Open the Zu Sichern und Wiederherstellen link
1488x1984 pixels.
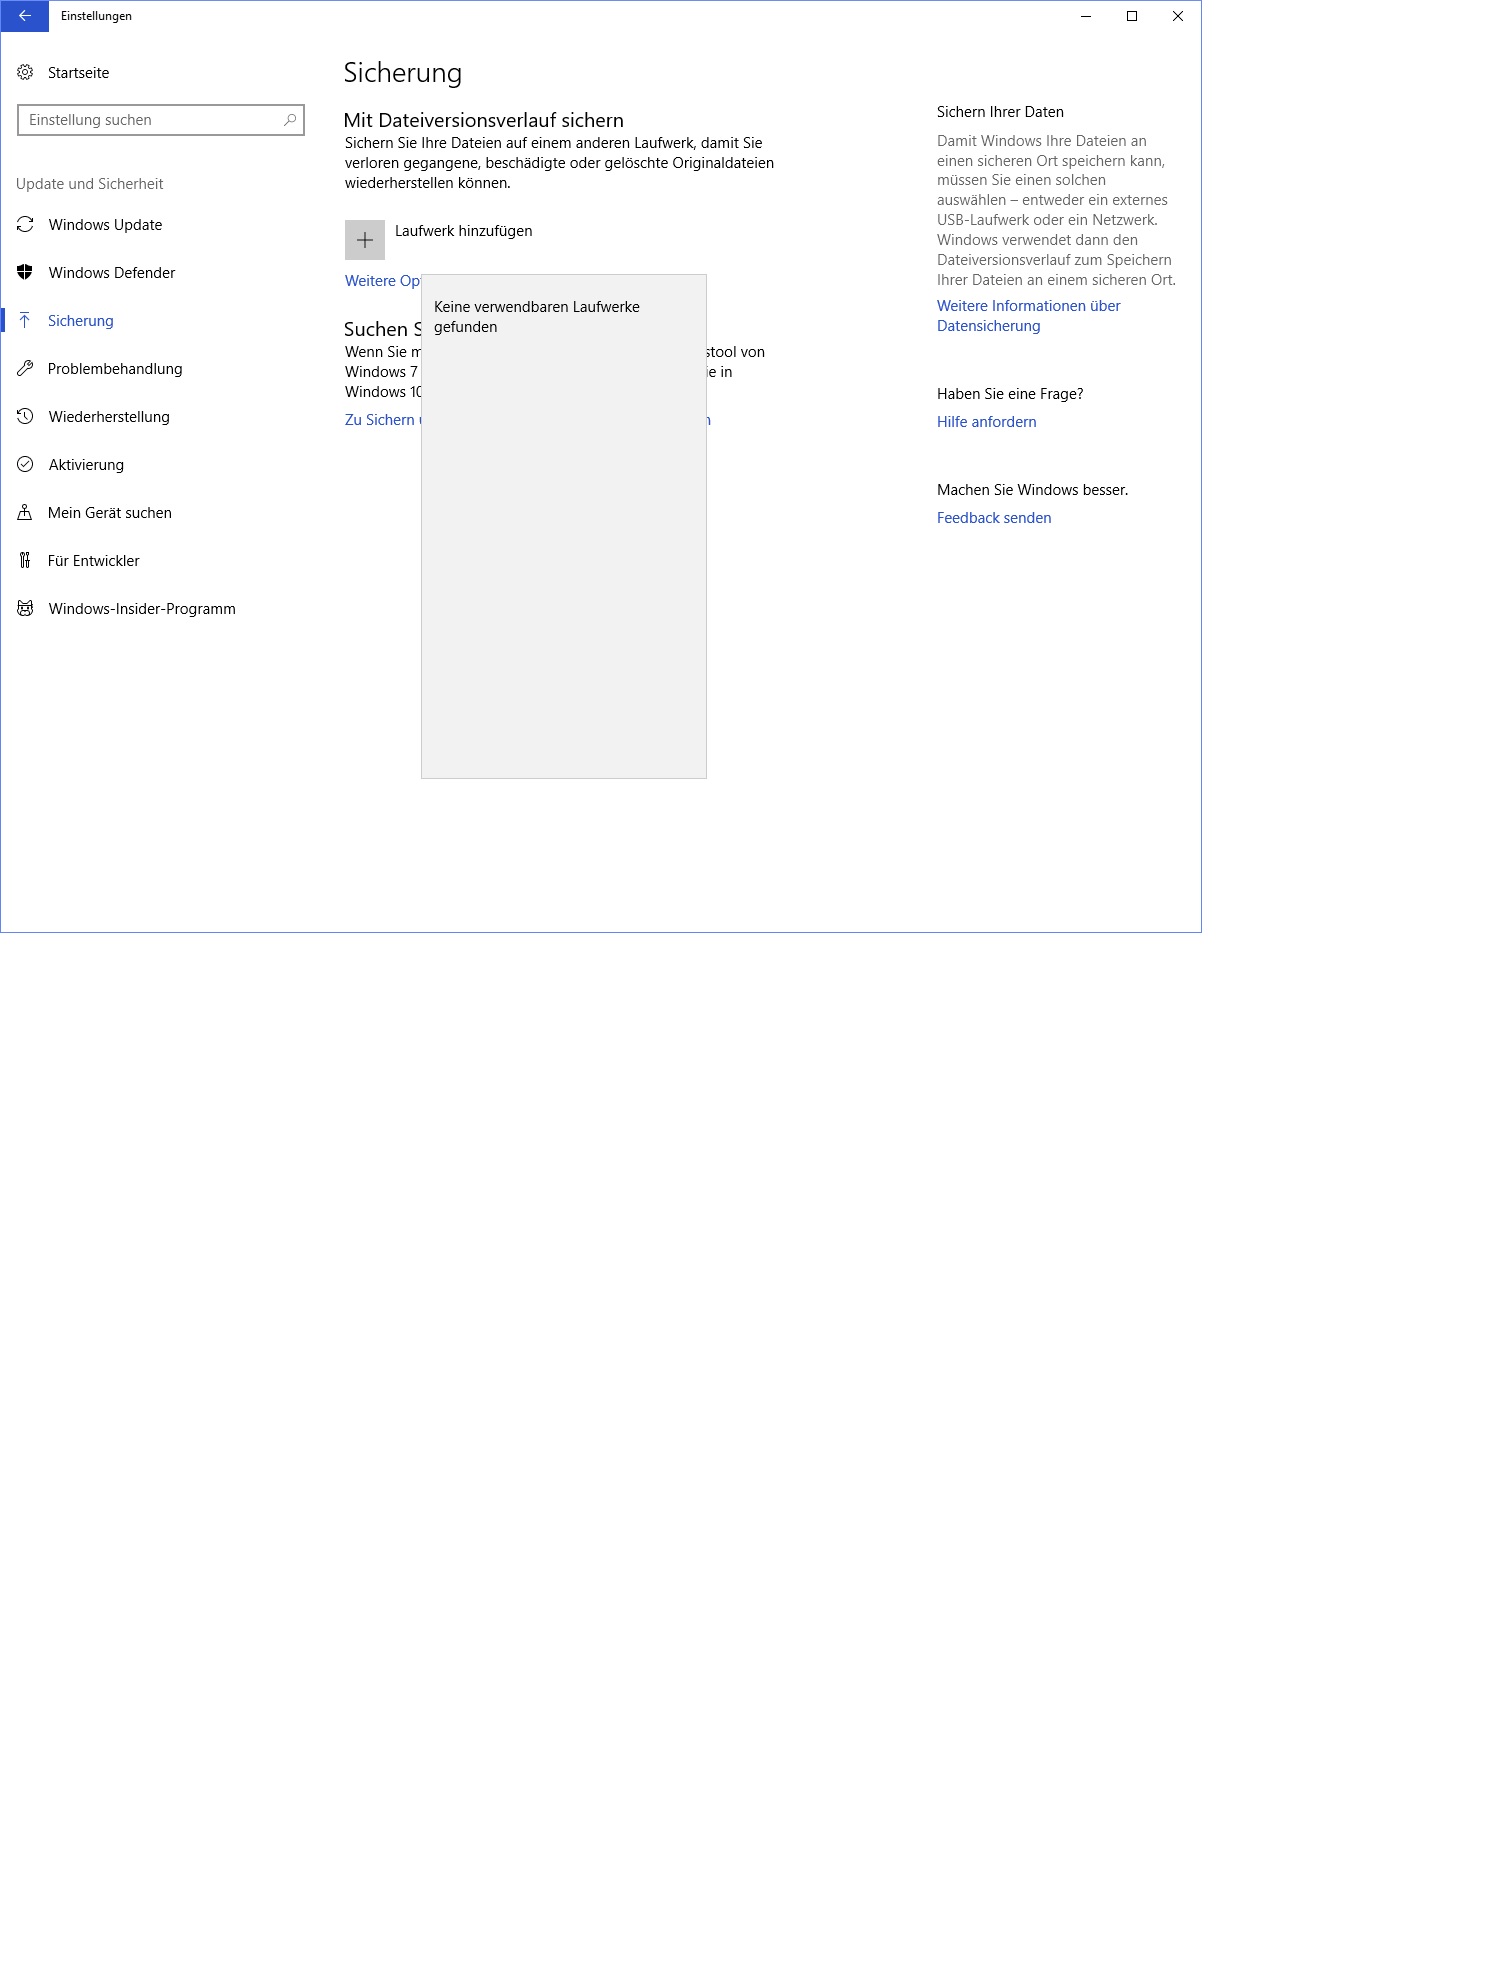[x=383, y=420]
